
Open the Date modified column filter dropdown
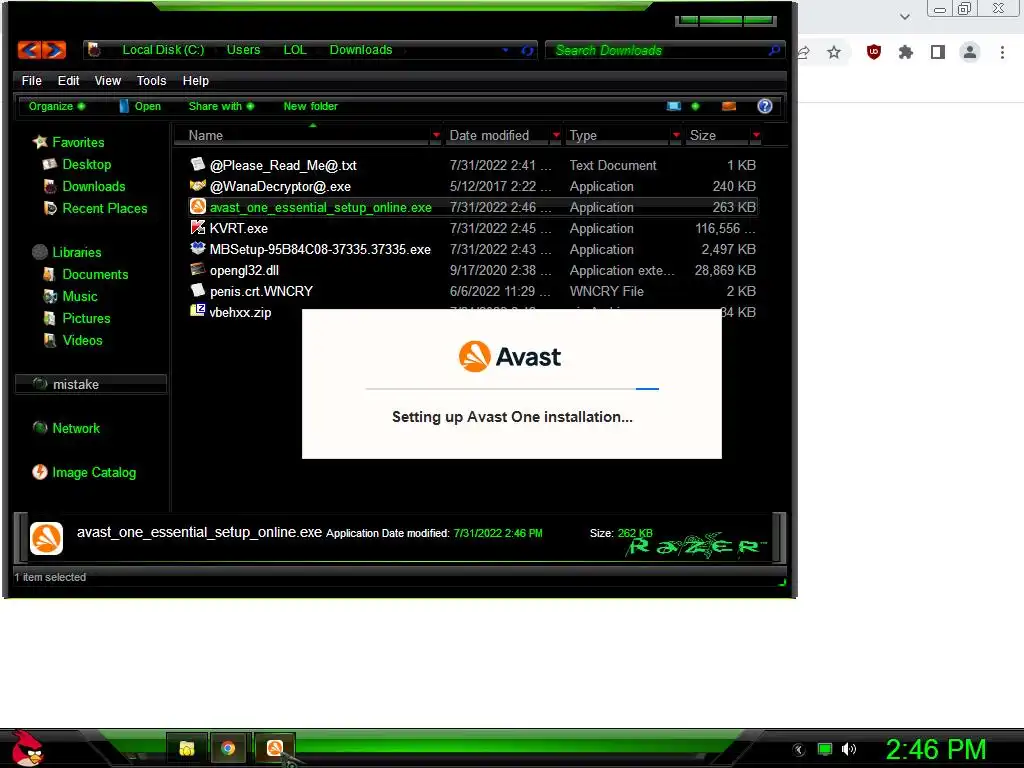click(556, 135)
